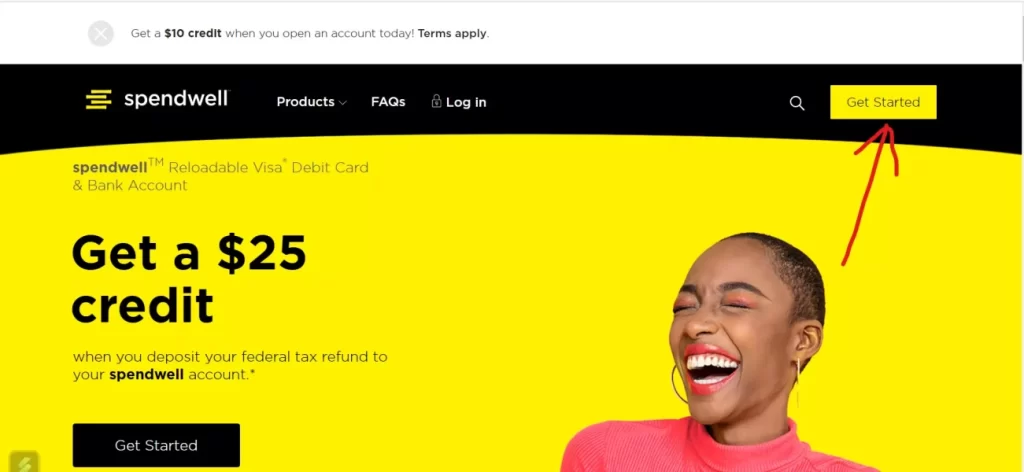Click the black Get Started hero button
The image size is (1024, 472).
click(x=156, y=445)
